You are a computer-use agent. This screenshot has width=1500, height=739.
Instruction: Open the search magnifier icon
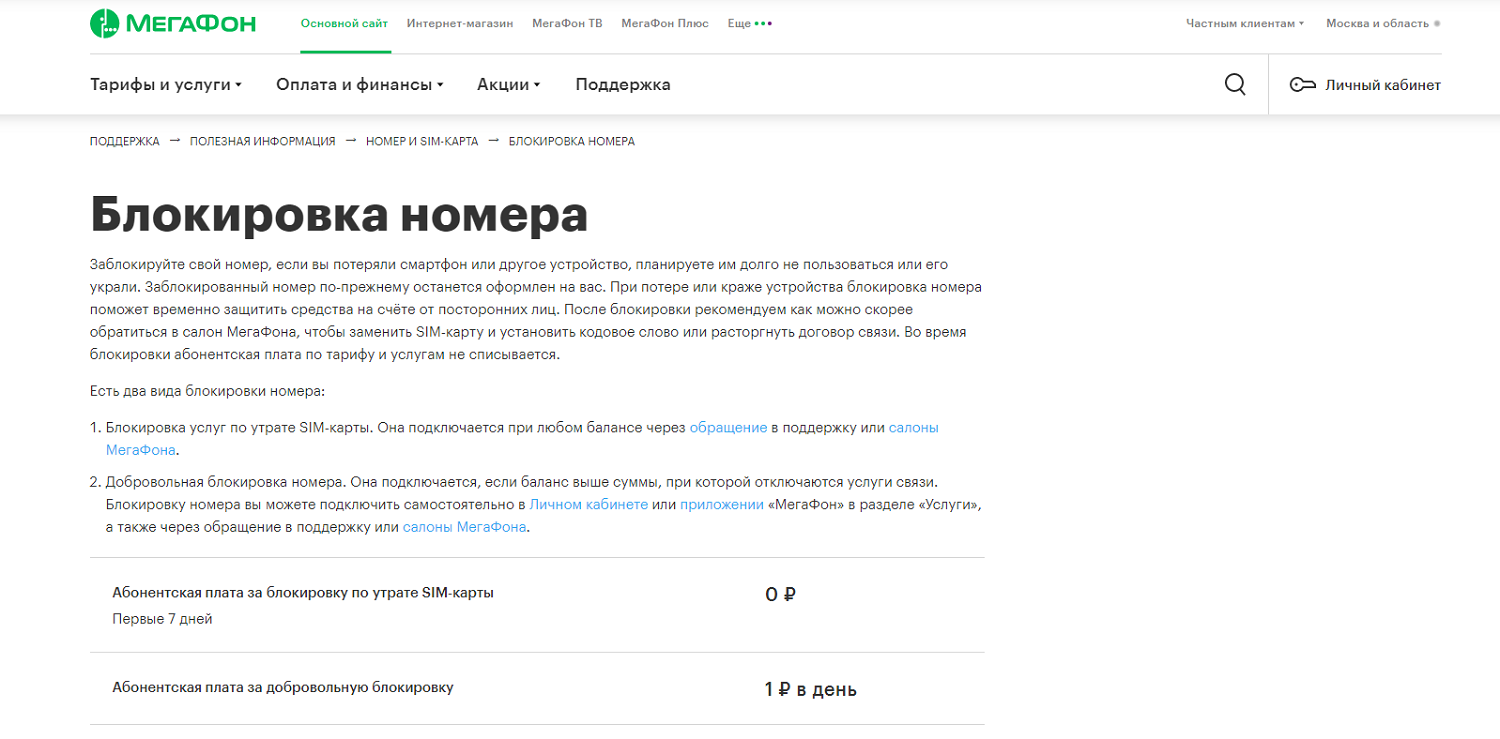1235,85
